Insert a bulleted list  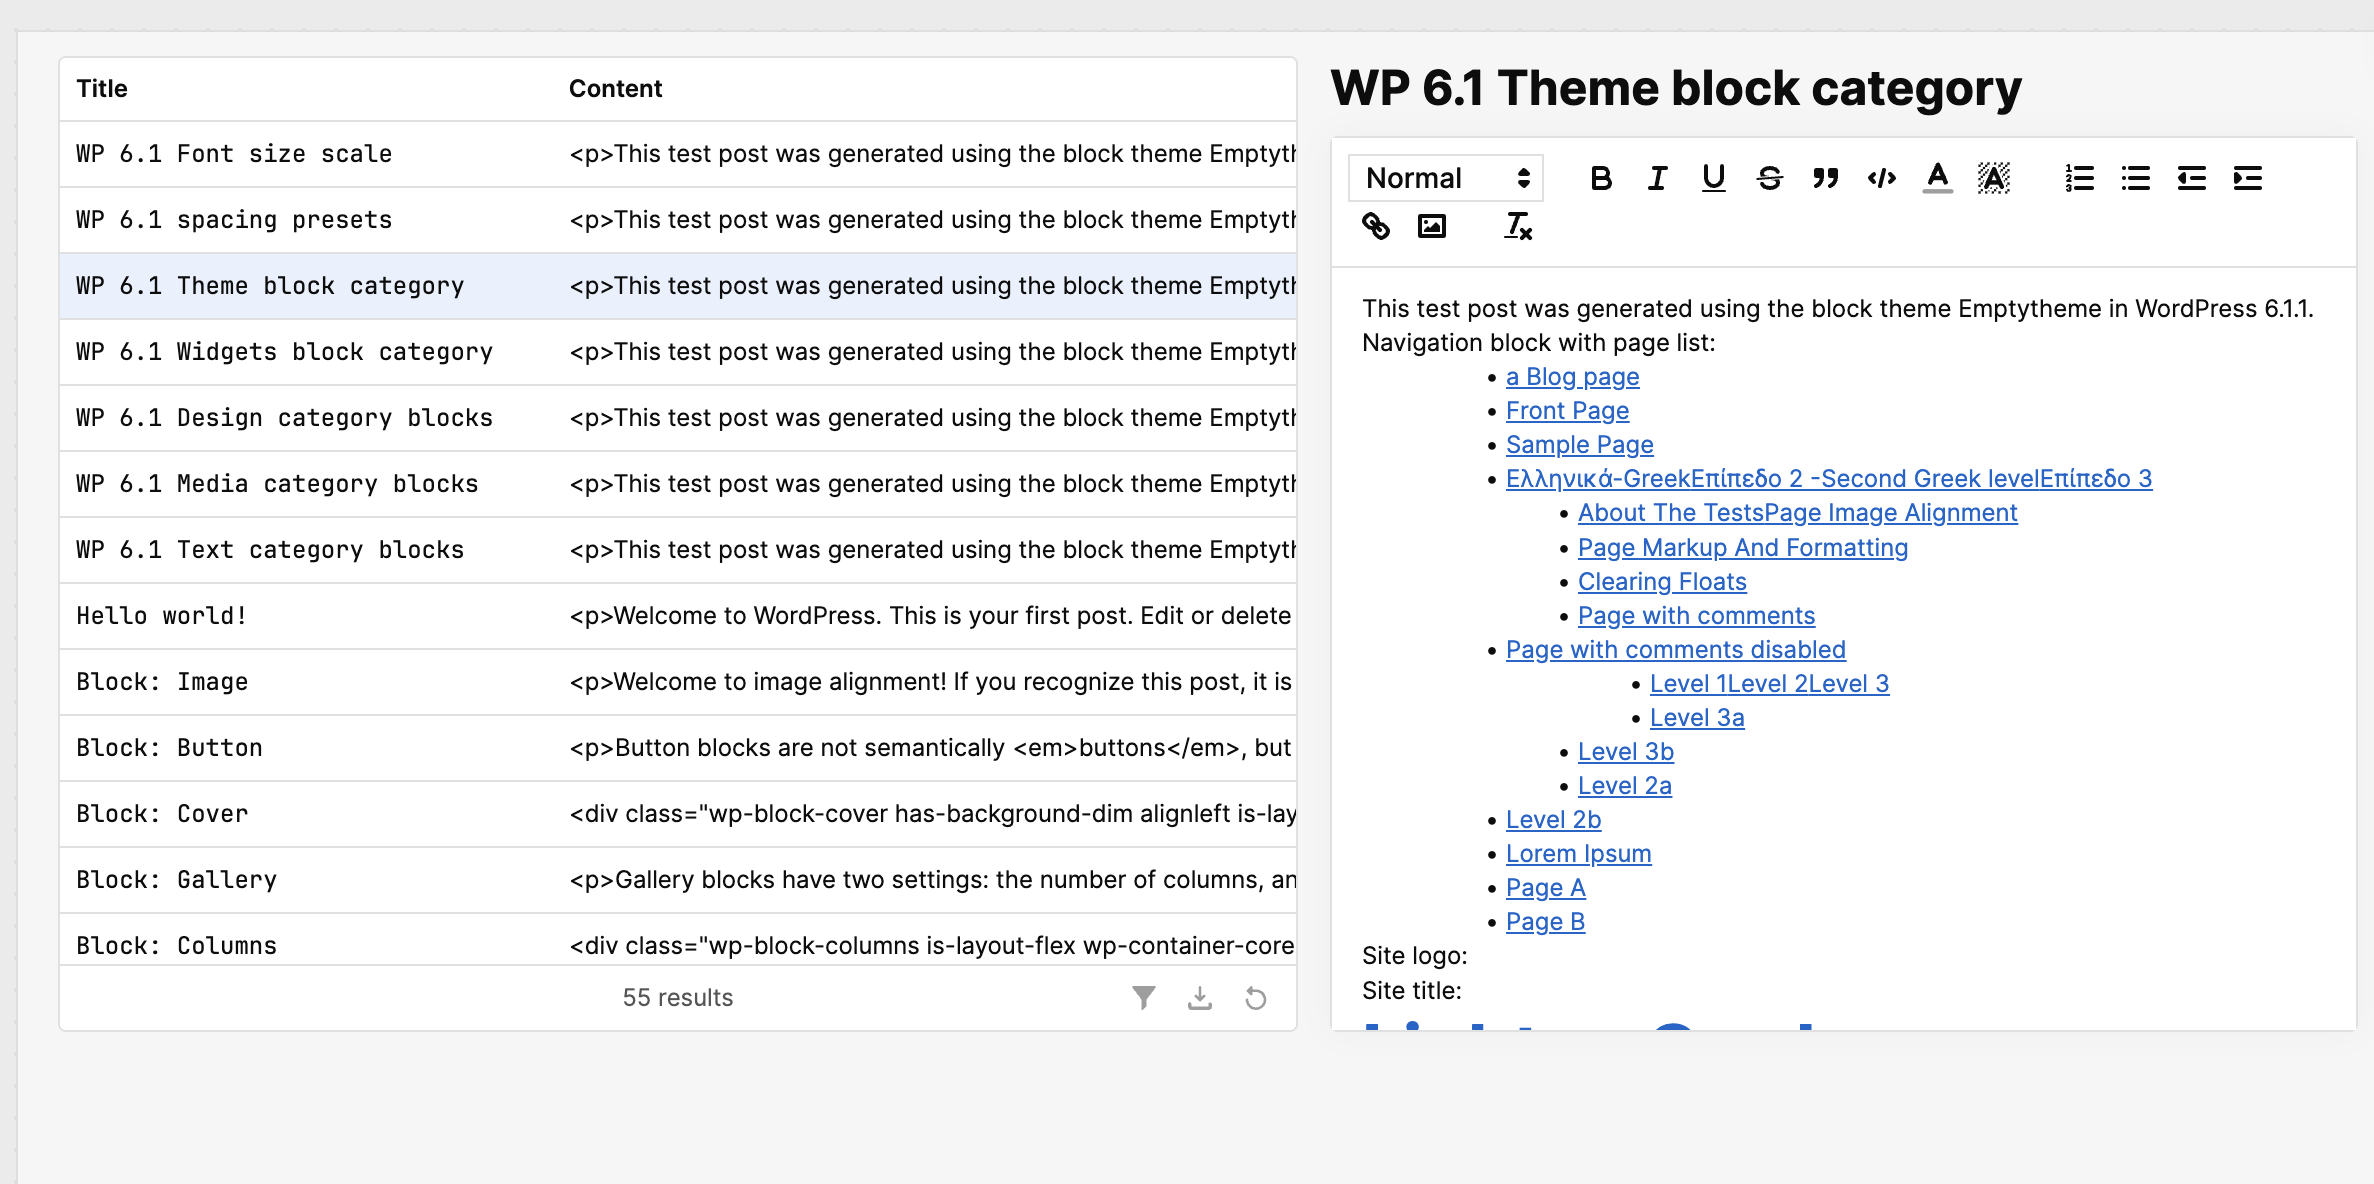click(x=2135, y=178)
